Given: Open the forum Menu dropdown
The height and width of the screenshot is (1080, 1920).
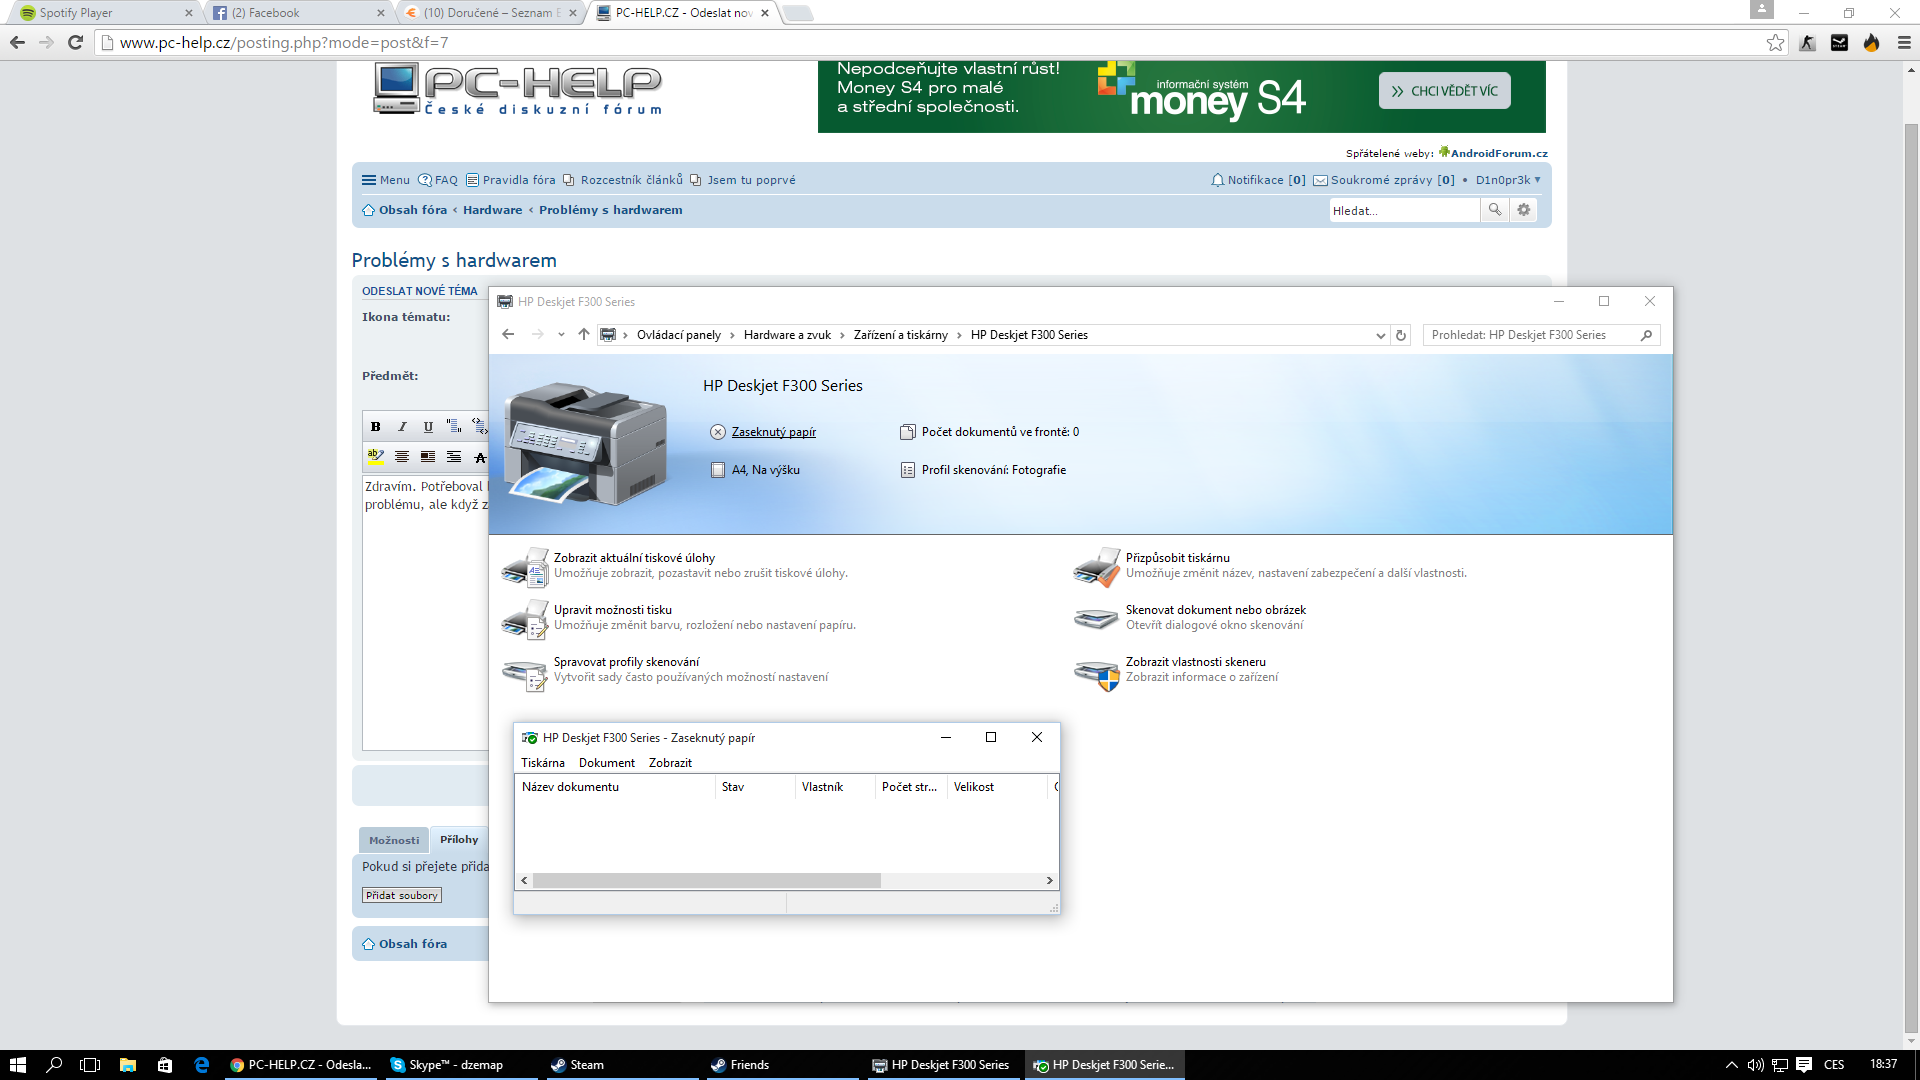Looking at the screenshot, I should coord(386,181).
